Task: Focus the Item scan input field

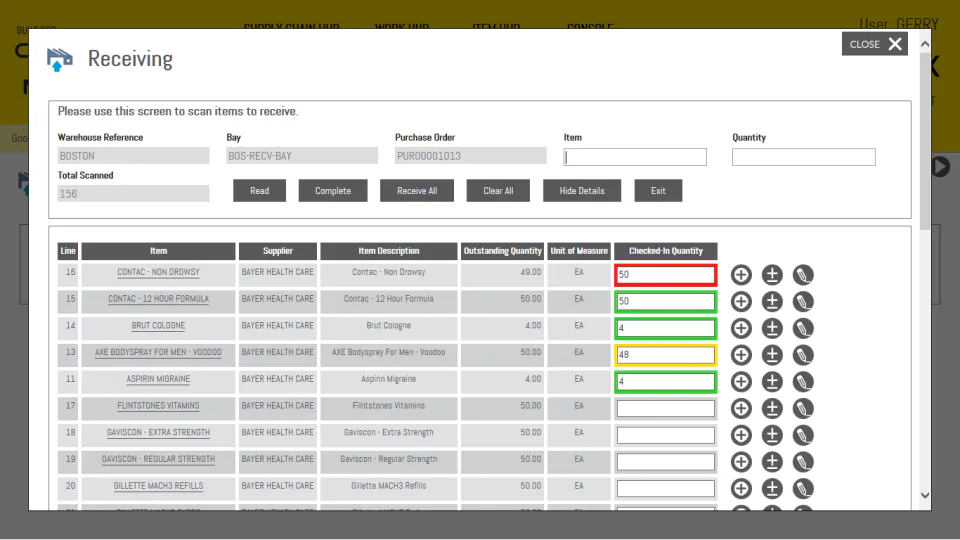Action: (x=635, y=157)
